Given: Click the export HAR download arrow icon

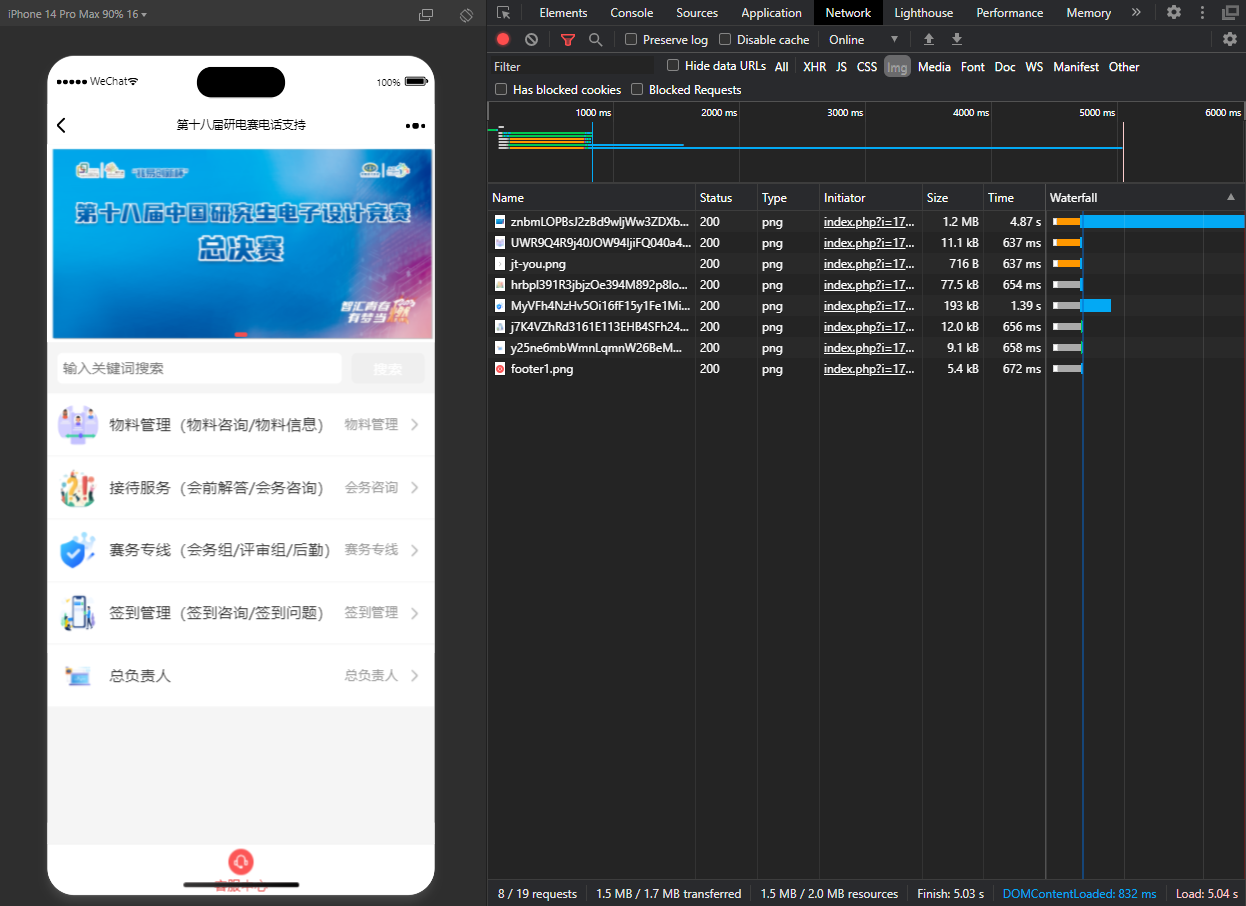Looking at the screenshot, I should pos(957,40).
